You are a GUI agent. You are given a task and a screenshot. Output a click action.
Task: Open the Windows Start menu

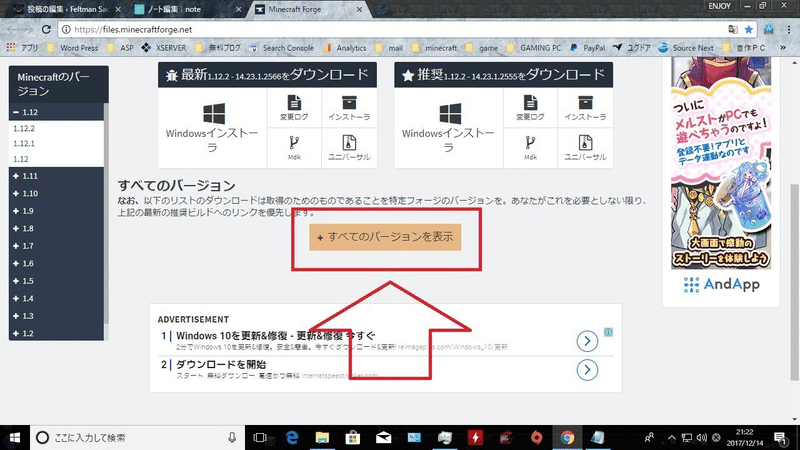tap(15, 438)
